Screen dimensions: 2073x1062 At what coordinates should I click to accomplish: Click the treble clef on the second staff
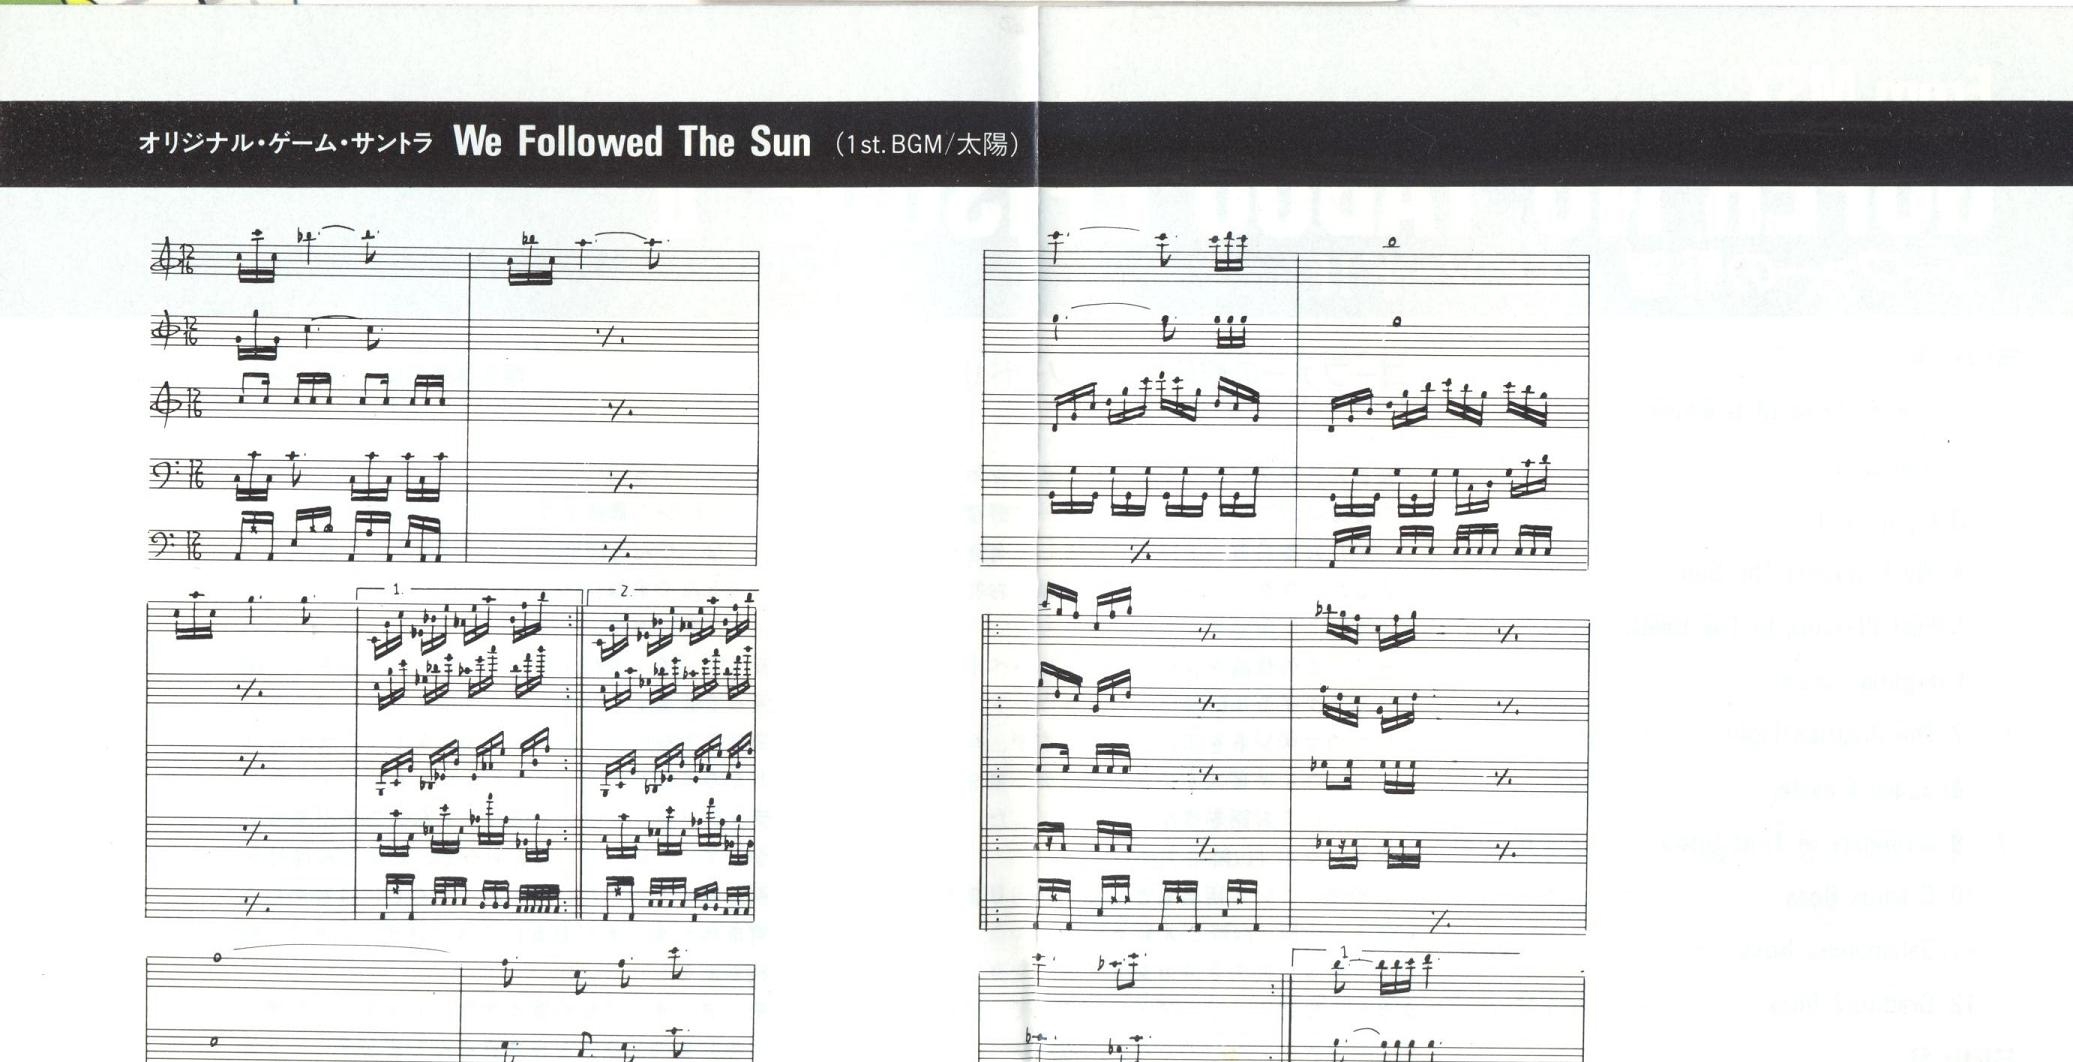pyautogui.click(x=161, y=330)
